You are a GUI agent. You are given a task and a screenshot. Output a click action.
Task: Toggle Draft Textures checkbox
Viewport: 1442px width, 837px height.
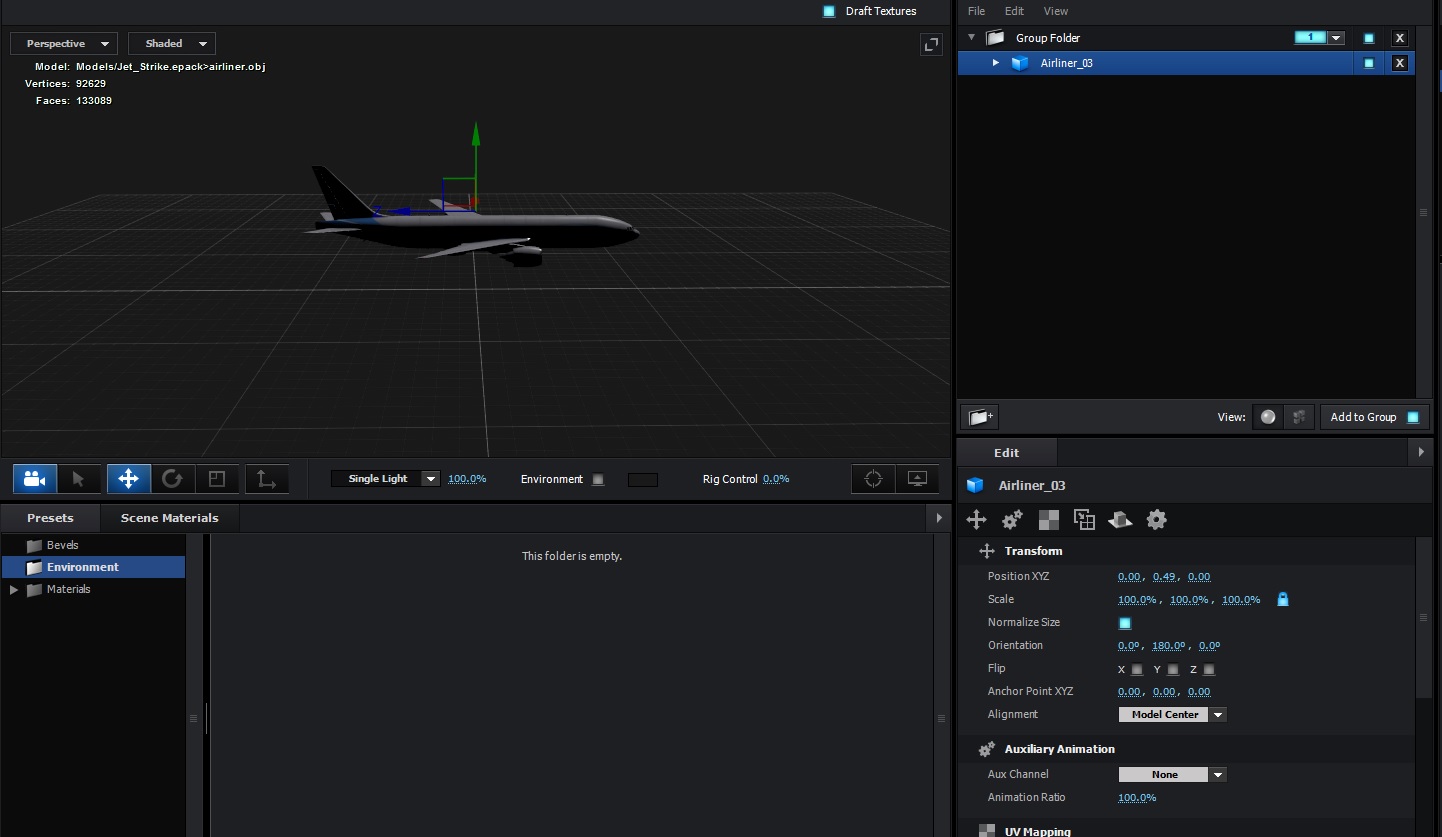(x=829, y=12)
